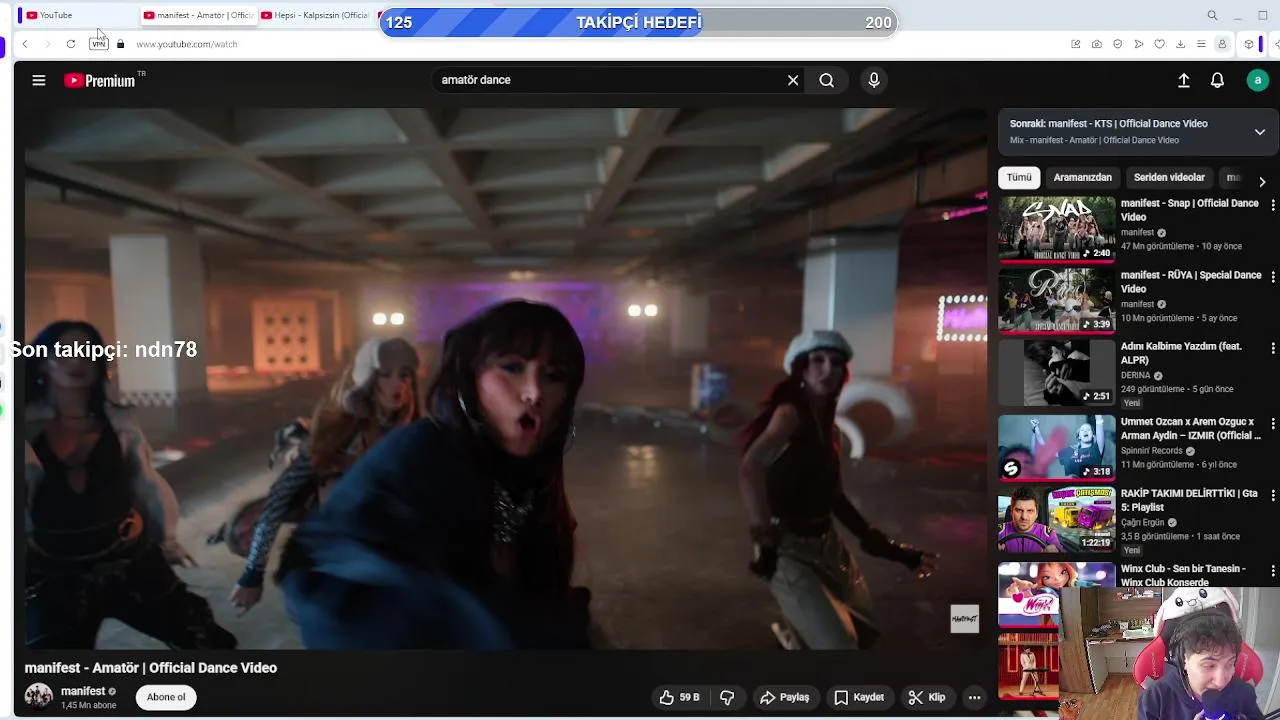Click the YouTube search text field

point(610,80)
